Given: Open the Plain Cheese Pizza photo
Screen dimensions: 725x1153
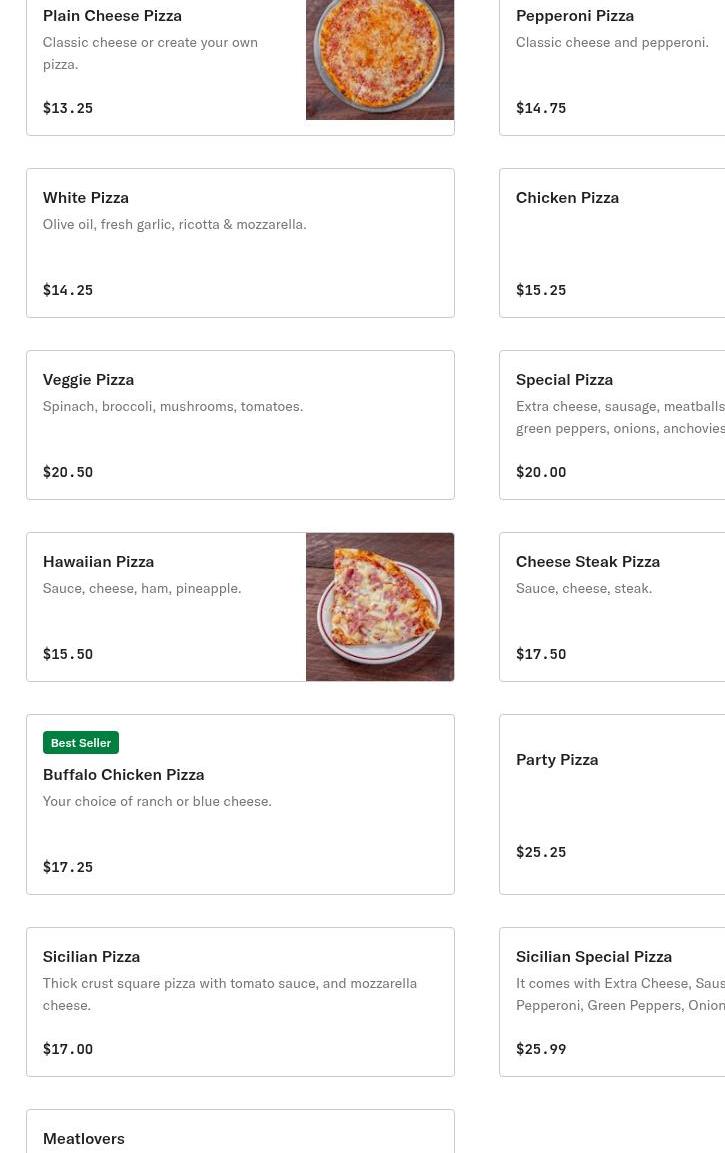Looking at the screenshot, I should (379, 58).
